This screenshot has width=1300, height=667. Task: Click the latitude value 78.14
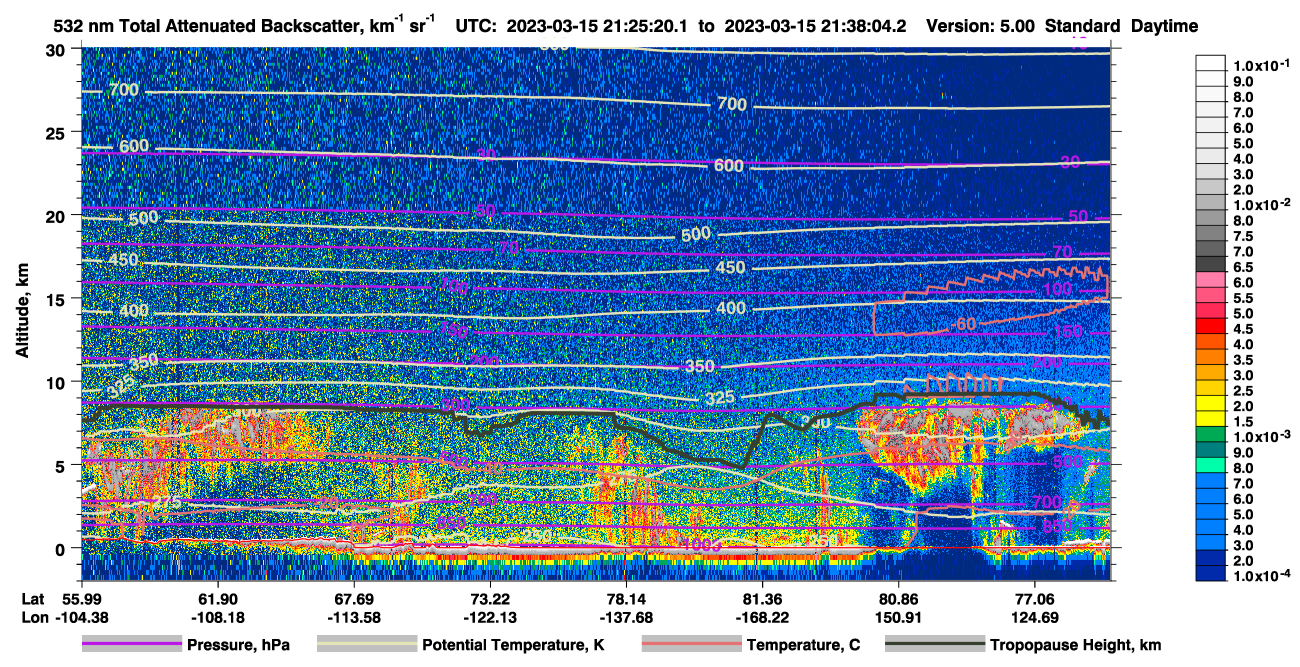click(625, 598)
